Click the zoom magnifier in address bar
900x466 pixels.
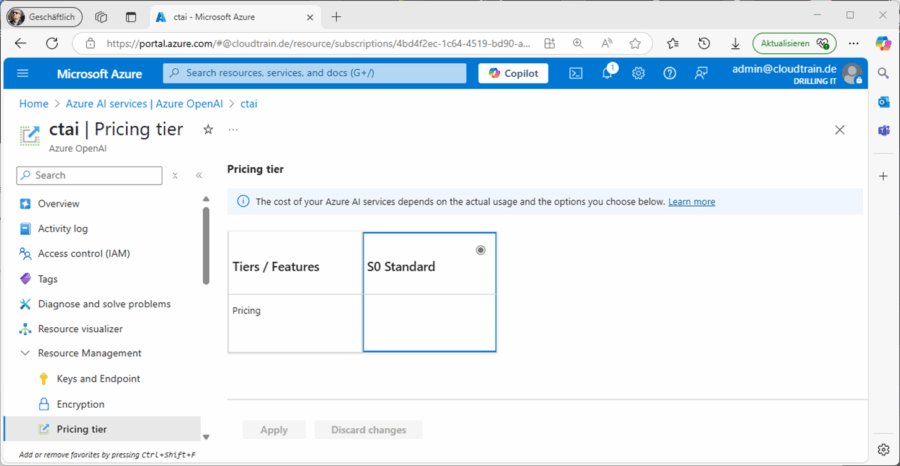coord(578,44)
